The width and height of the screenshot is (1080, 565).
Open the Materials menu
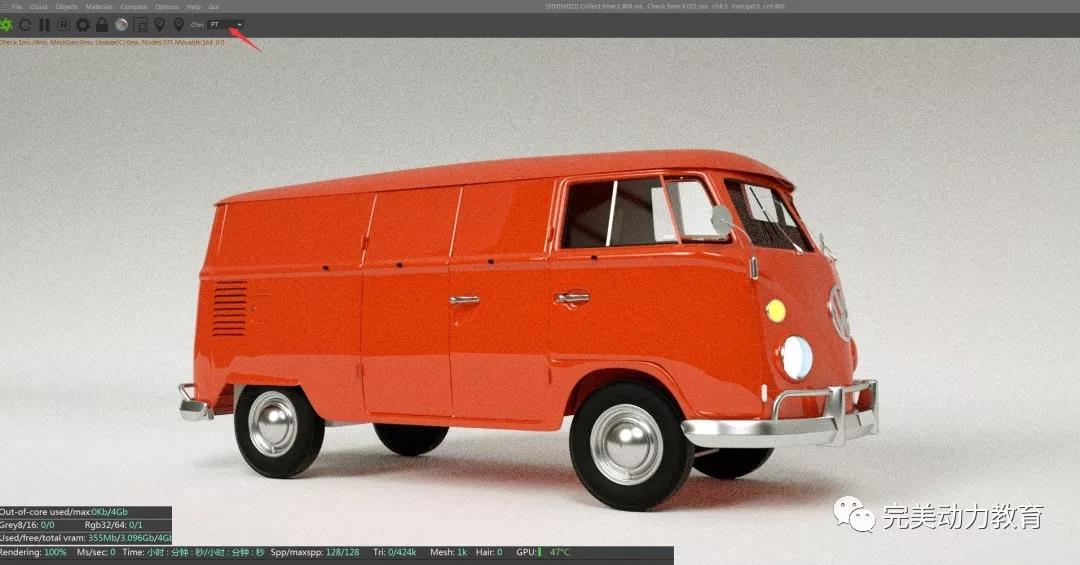click(x=99, y=6)
